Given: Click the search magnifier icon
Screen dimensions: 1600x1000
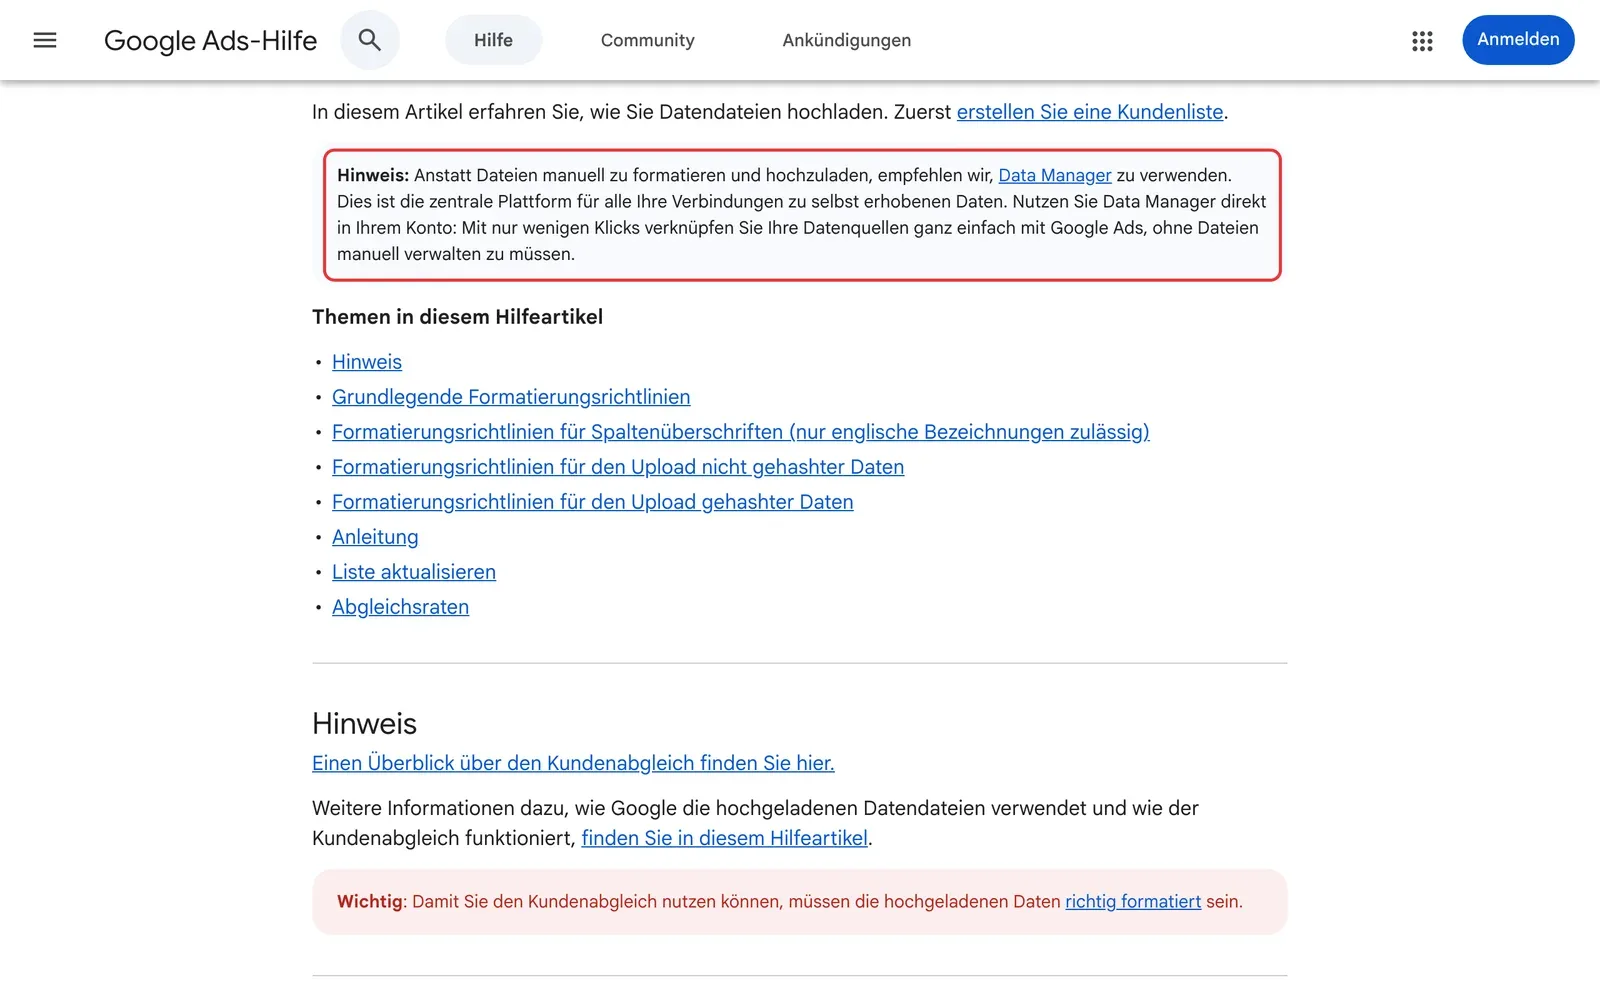Looking at the screenshot, I should [x=370, y=40].
